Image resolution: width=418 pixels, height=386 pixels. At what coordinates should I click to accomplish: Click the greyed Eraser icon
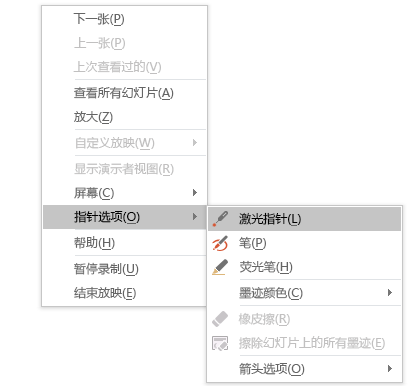pyautogui.click(x=220, y=319)
